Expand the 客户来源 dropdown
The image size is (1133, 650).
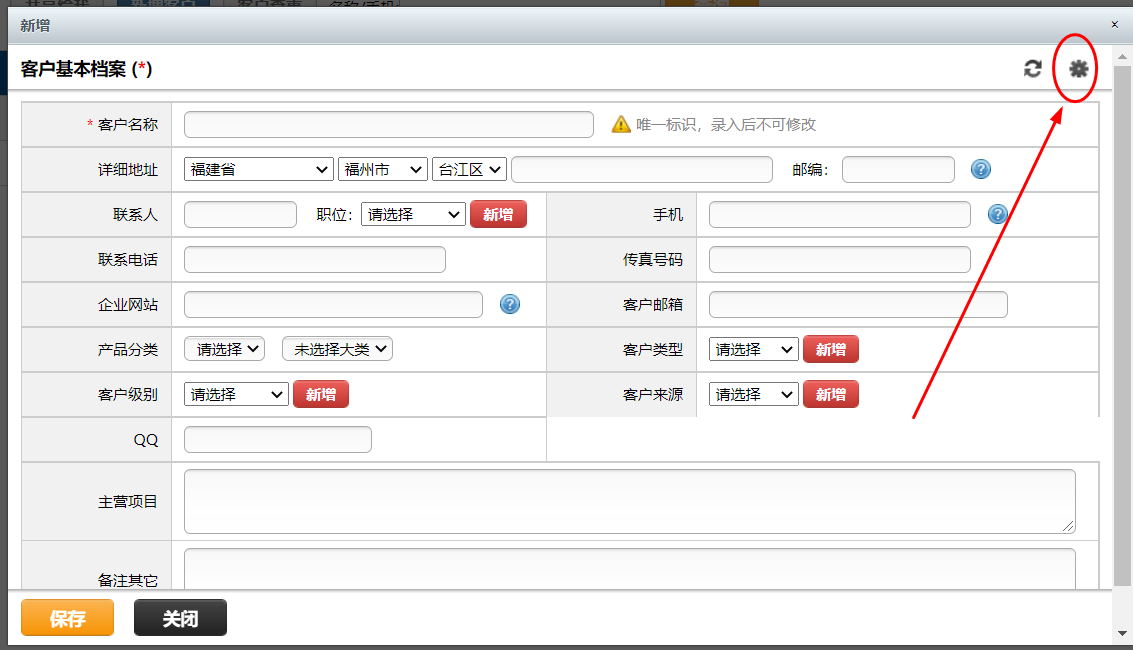(754, 394)
